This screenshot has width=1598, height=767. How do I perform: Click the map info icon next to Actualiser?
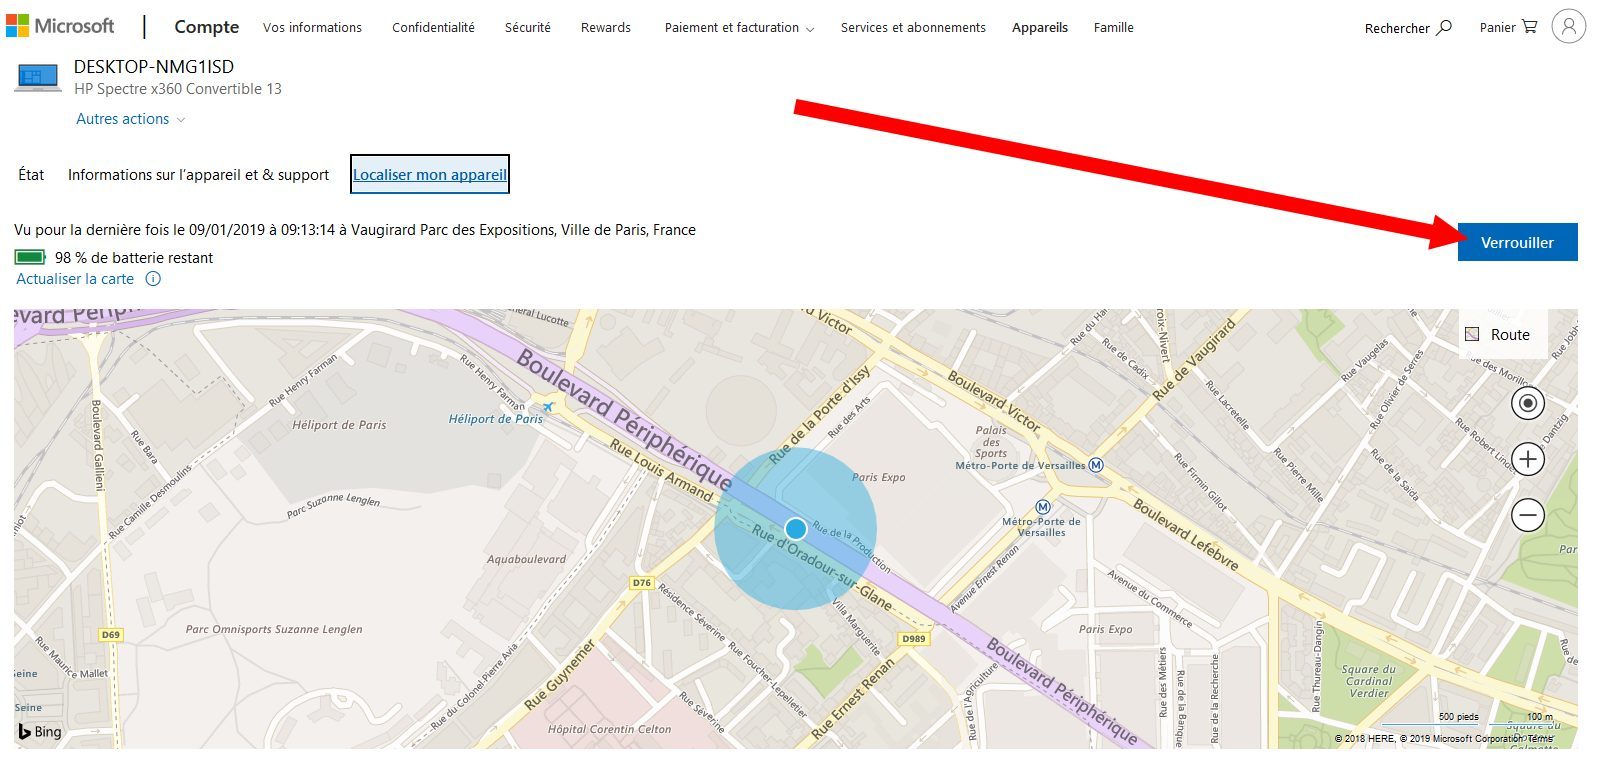tap(153, 279)
